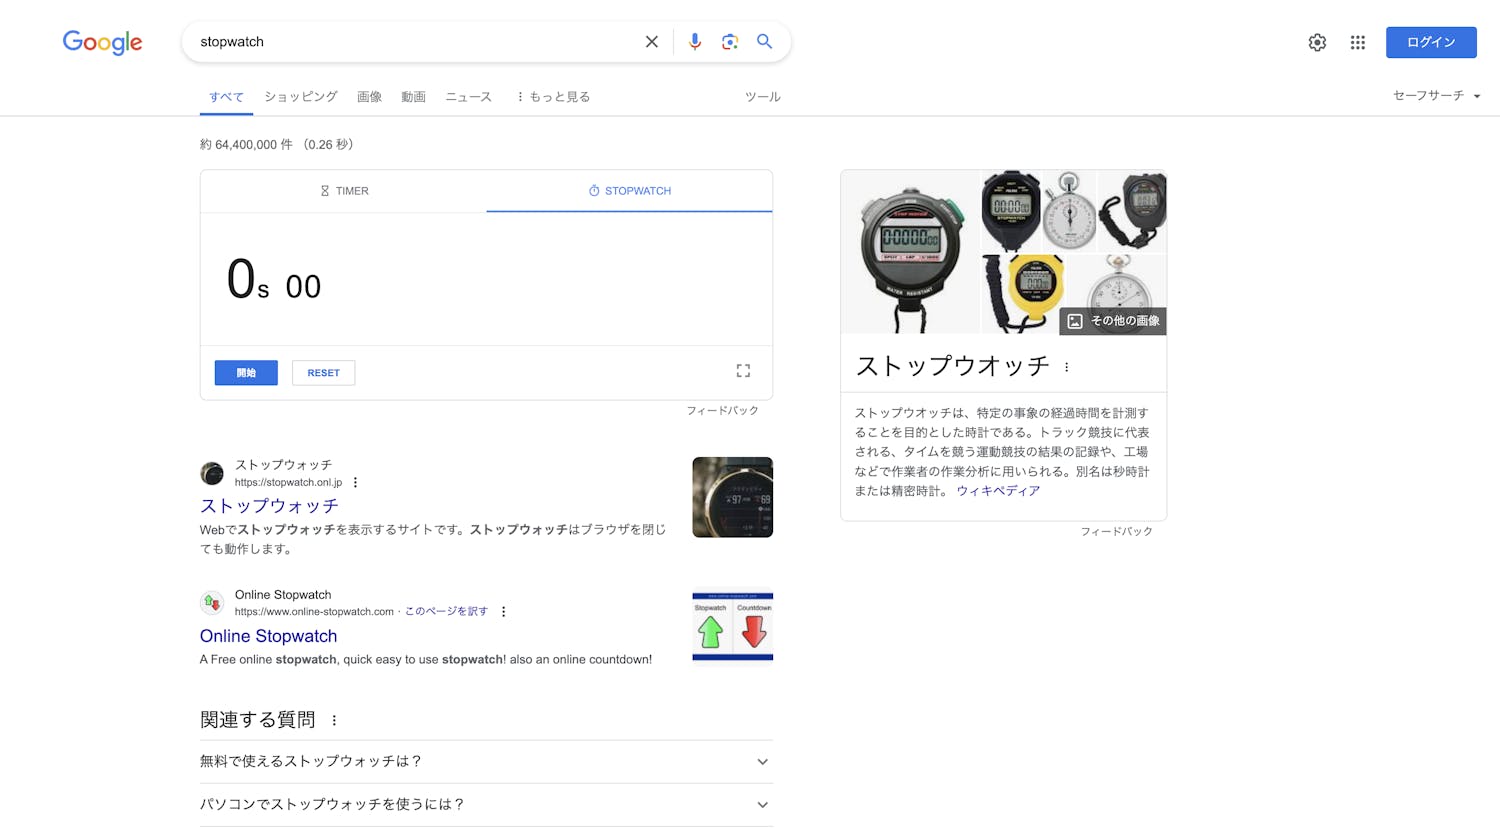The height and width of the screenshot is (829, 1500).
Task: Open the ニュース tab
Action: coord(469,97)
